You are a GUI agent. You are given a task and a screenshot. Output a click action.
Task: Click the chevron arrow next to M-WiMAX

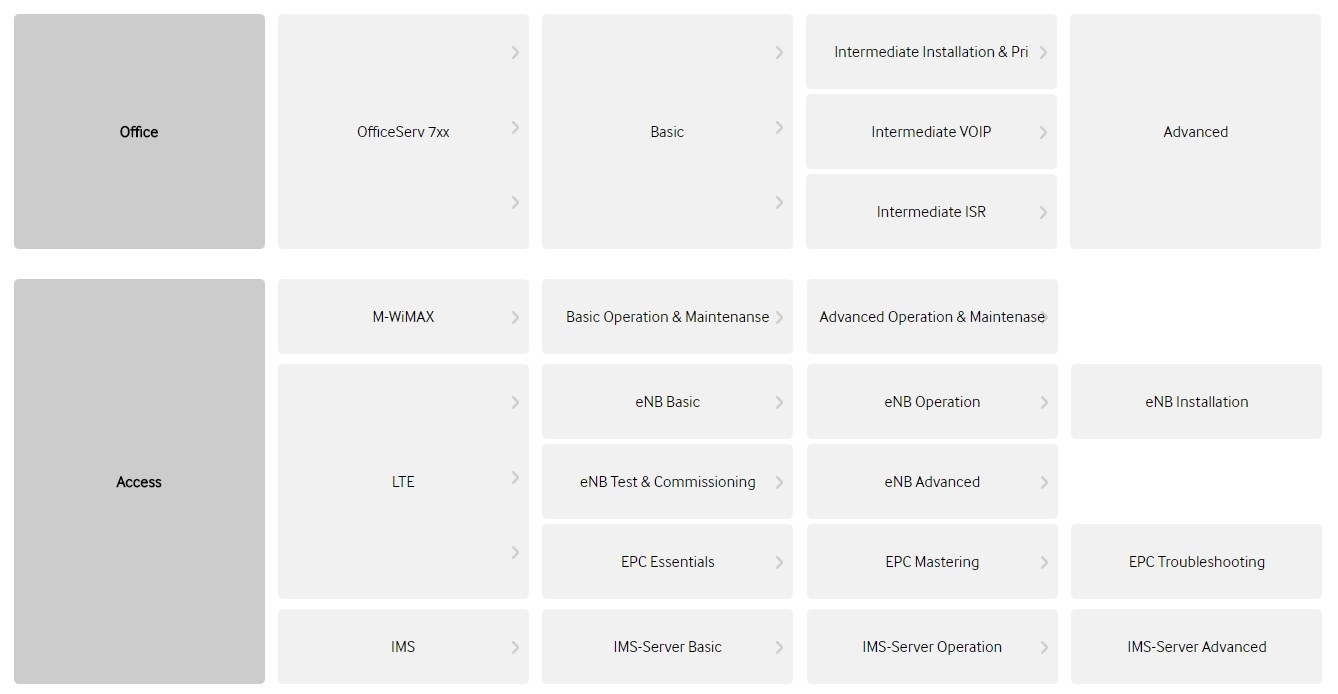coord(515,317)
